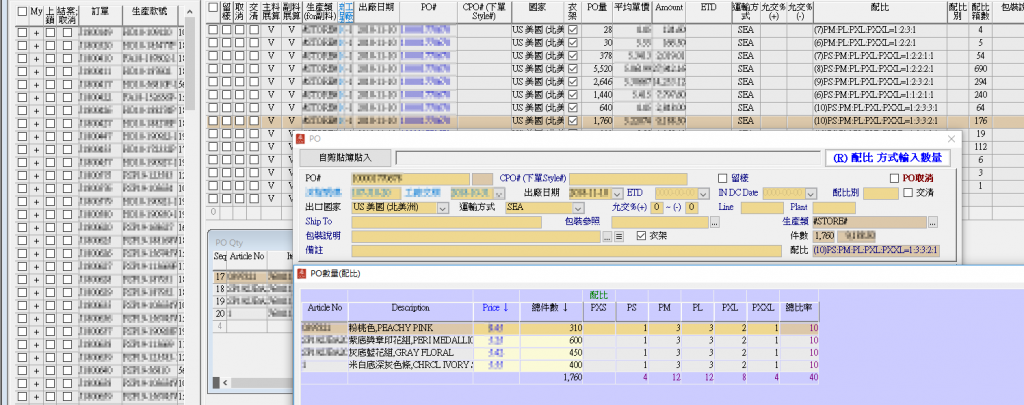1024x405 pixels.
Task: Toggle the 衣架 checkbox in PO dialog
Action: pyautogui.click(x=641, y=236)
